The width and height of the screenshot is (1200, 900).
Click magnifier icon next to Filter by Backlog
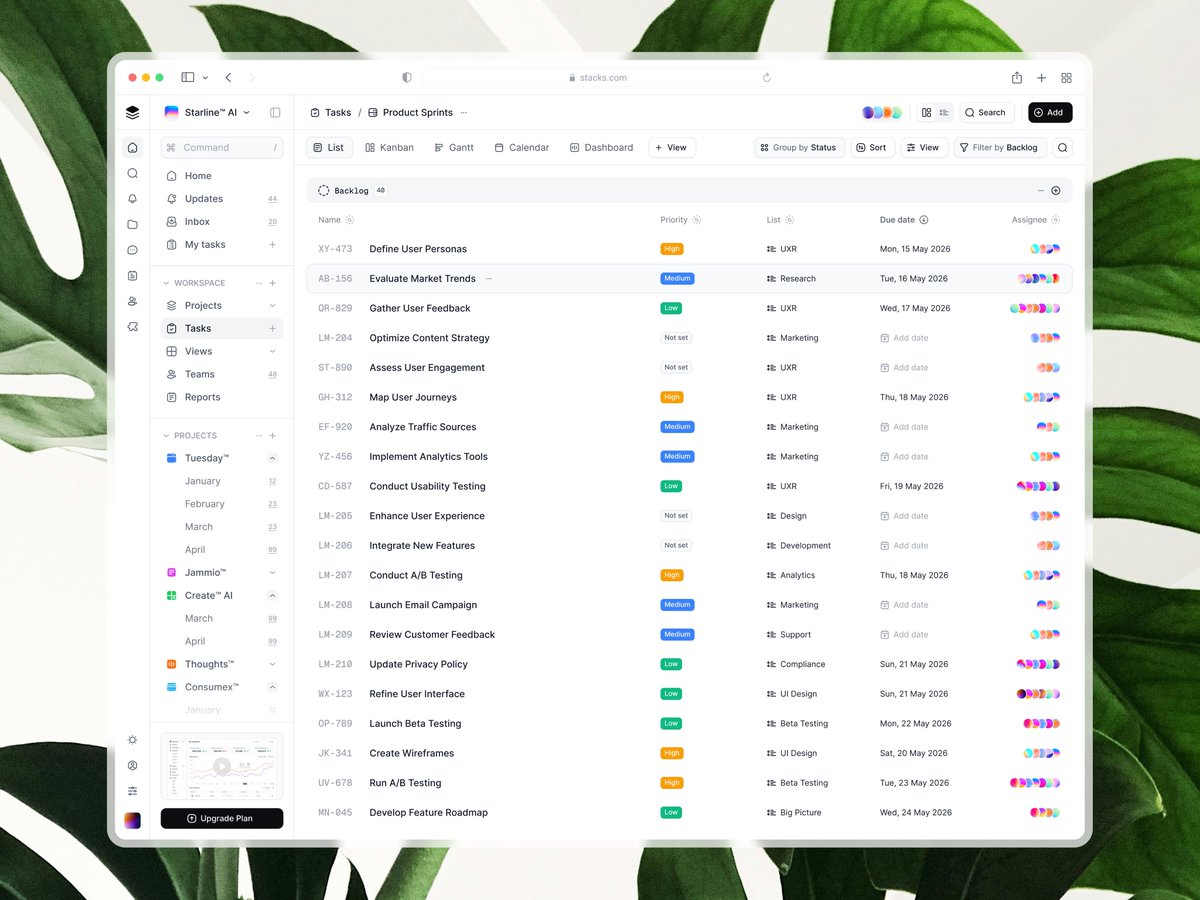[1063, 147]
